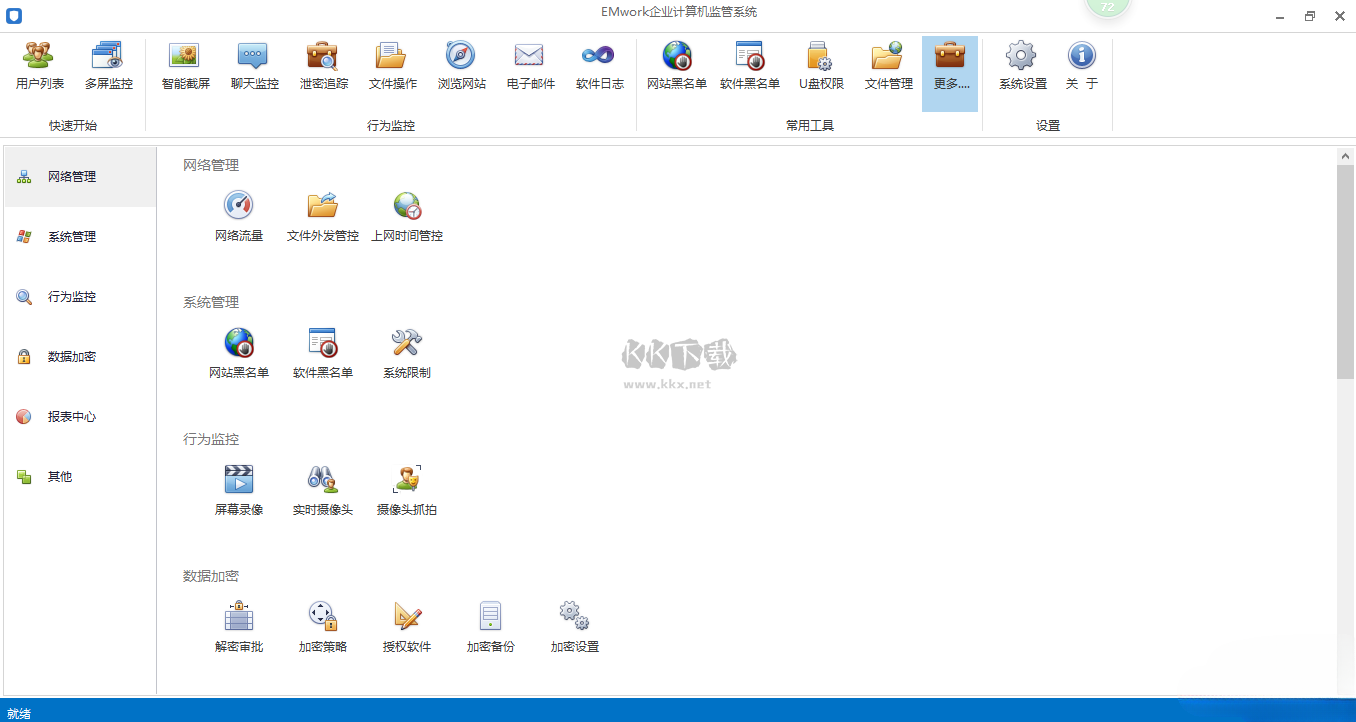The height and width of the screenshot is (722, 1356).
Task: Open the 加密策略 encryption policy
Action: point(322,628)
